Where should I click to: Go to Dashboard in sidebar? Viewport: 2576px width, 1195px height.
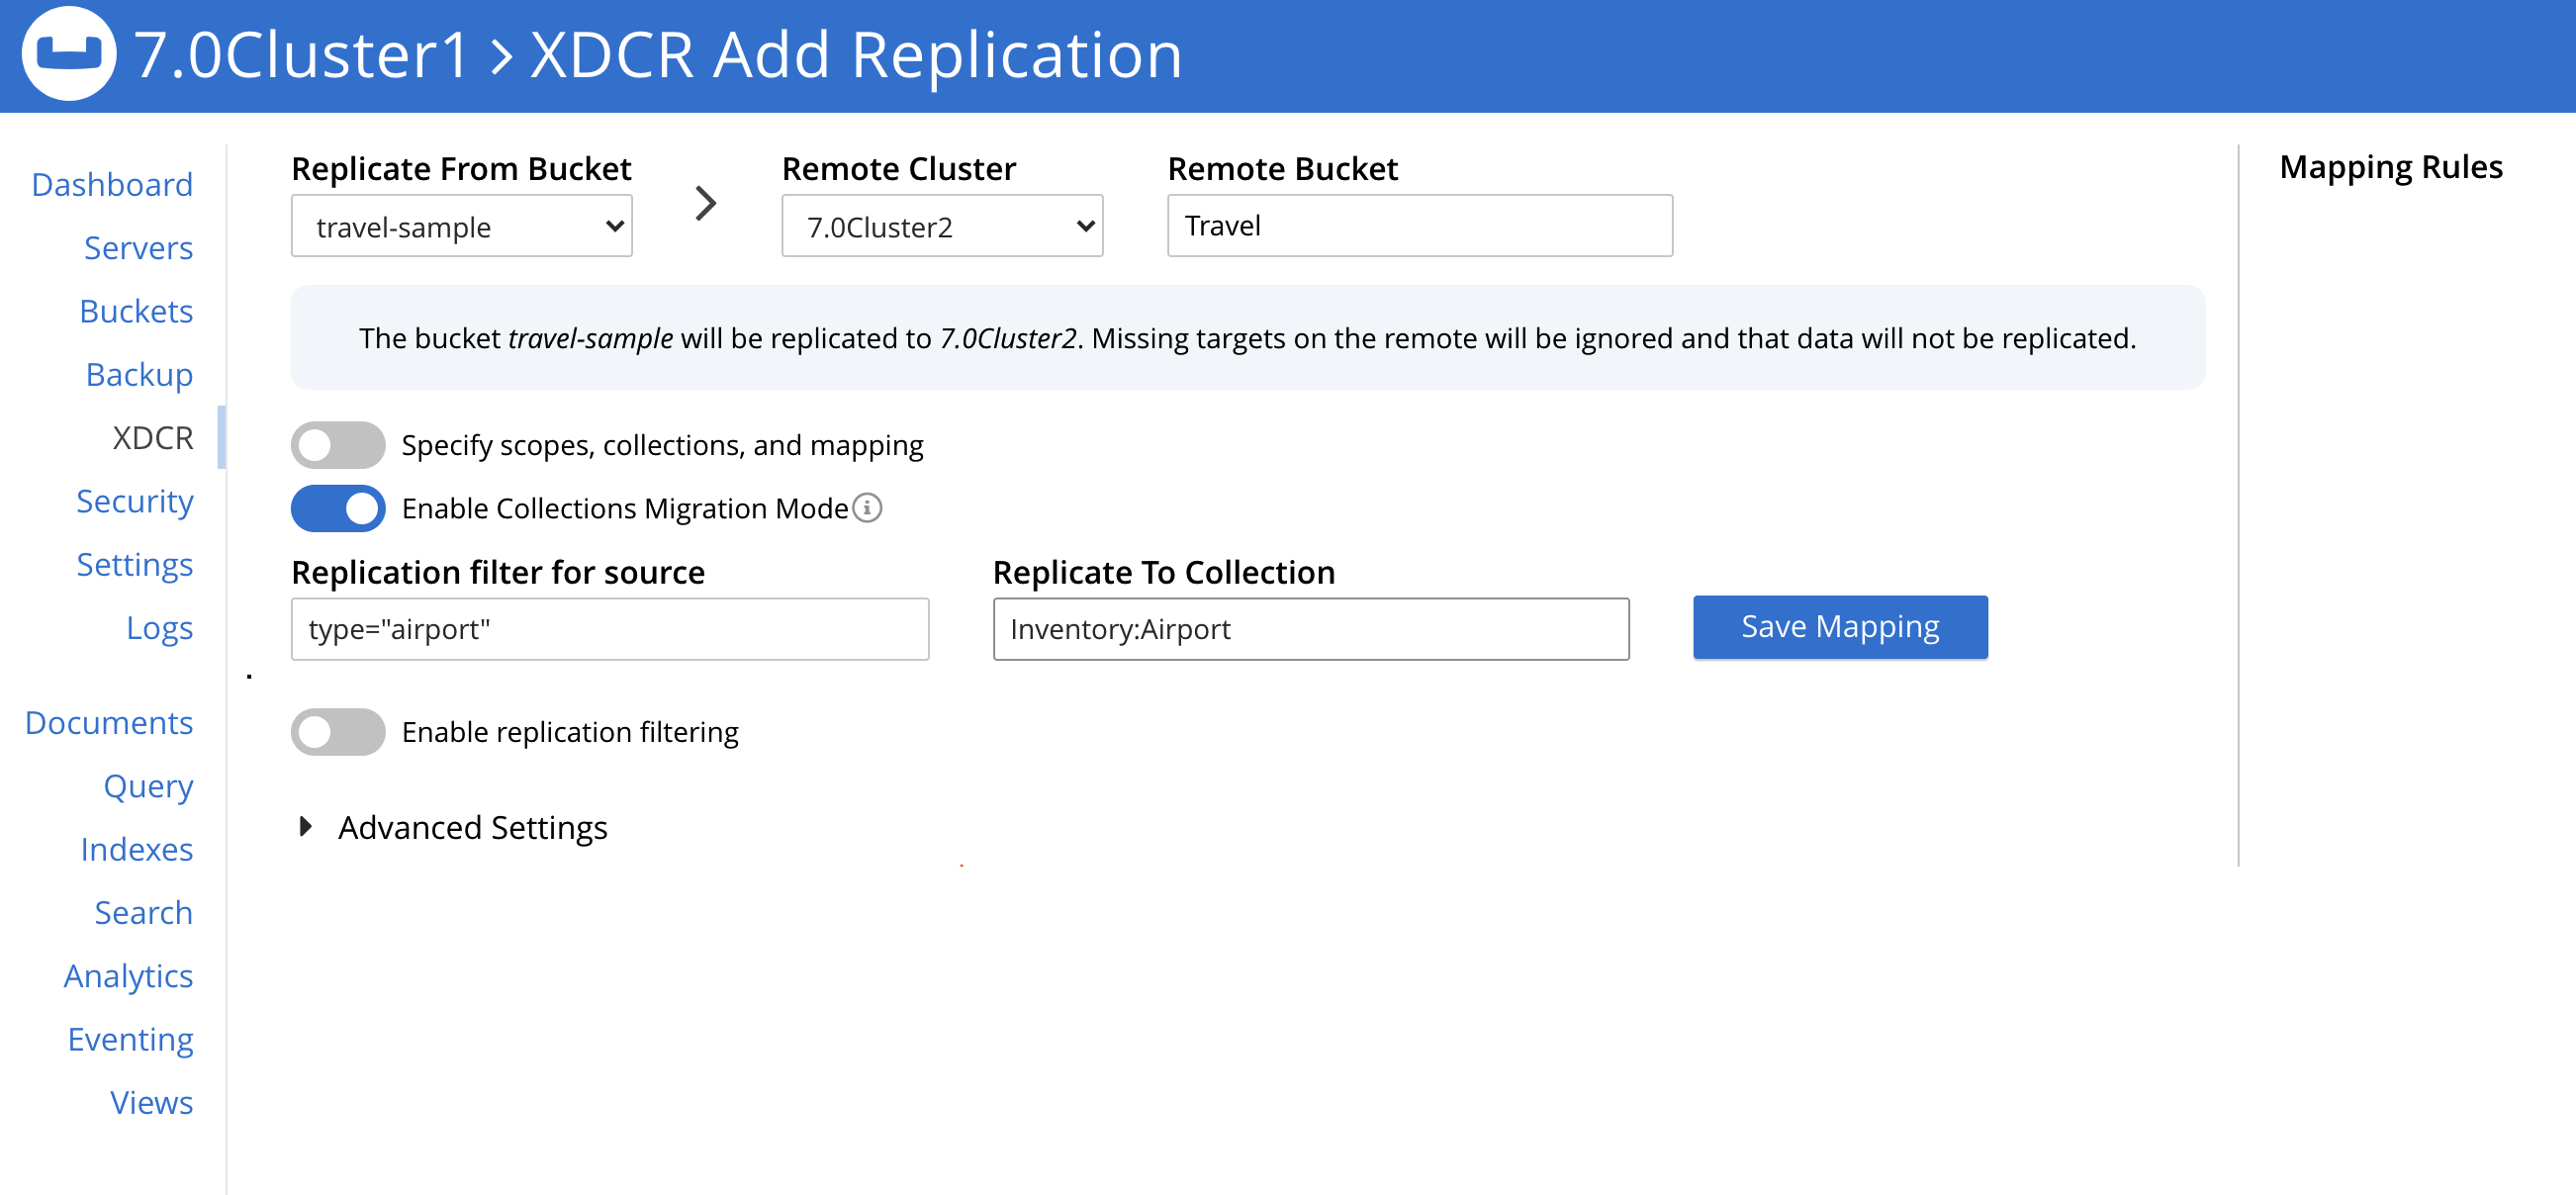coord(112,185)
